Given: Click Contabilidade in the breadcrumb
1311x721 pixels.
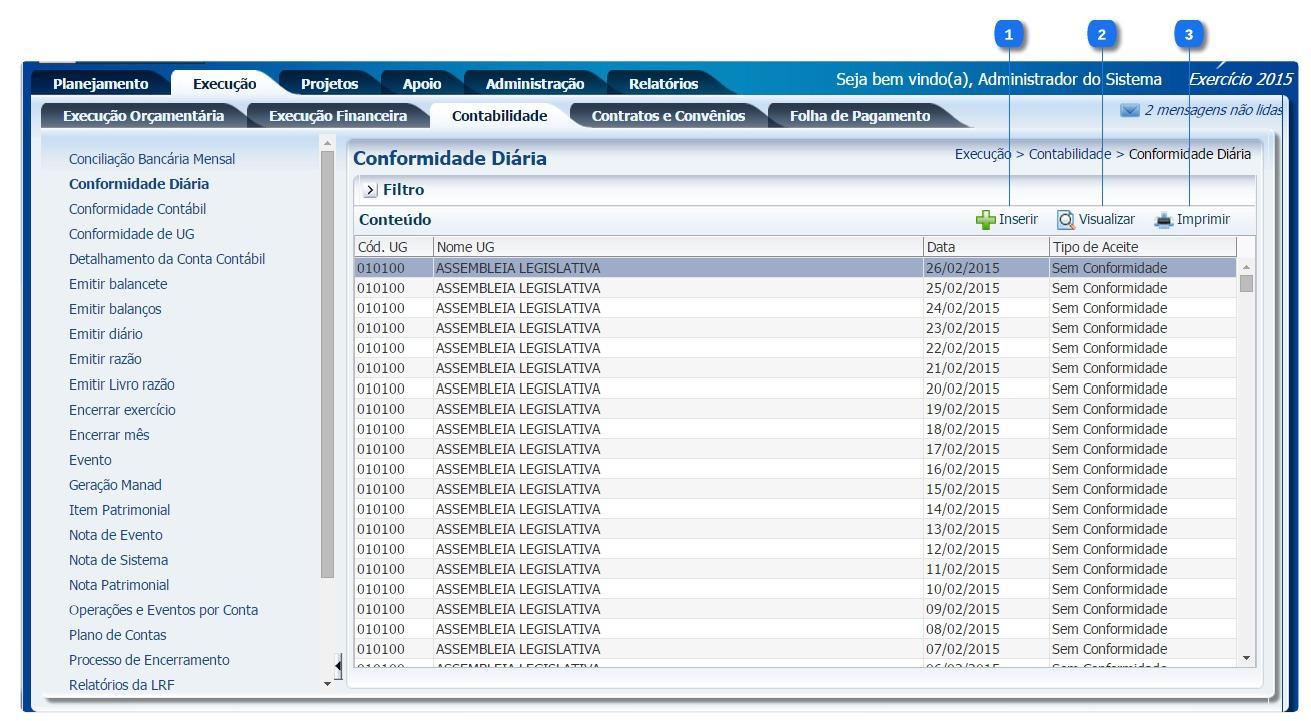Looking at the screenshot, I should pyautogui.click(x=1069, y=154).
